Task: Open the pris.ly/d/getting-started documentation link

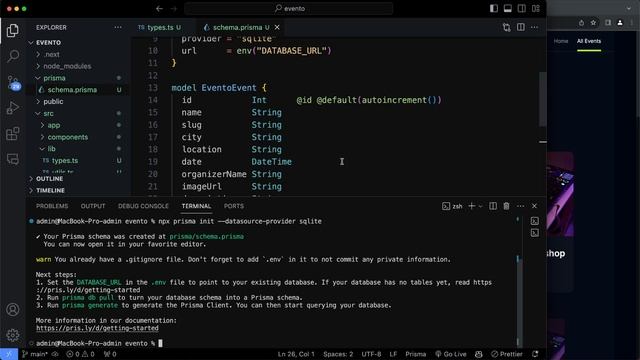Action: [x=97, y=328]
